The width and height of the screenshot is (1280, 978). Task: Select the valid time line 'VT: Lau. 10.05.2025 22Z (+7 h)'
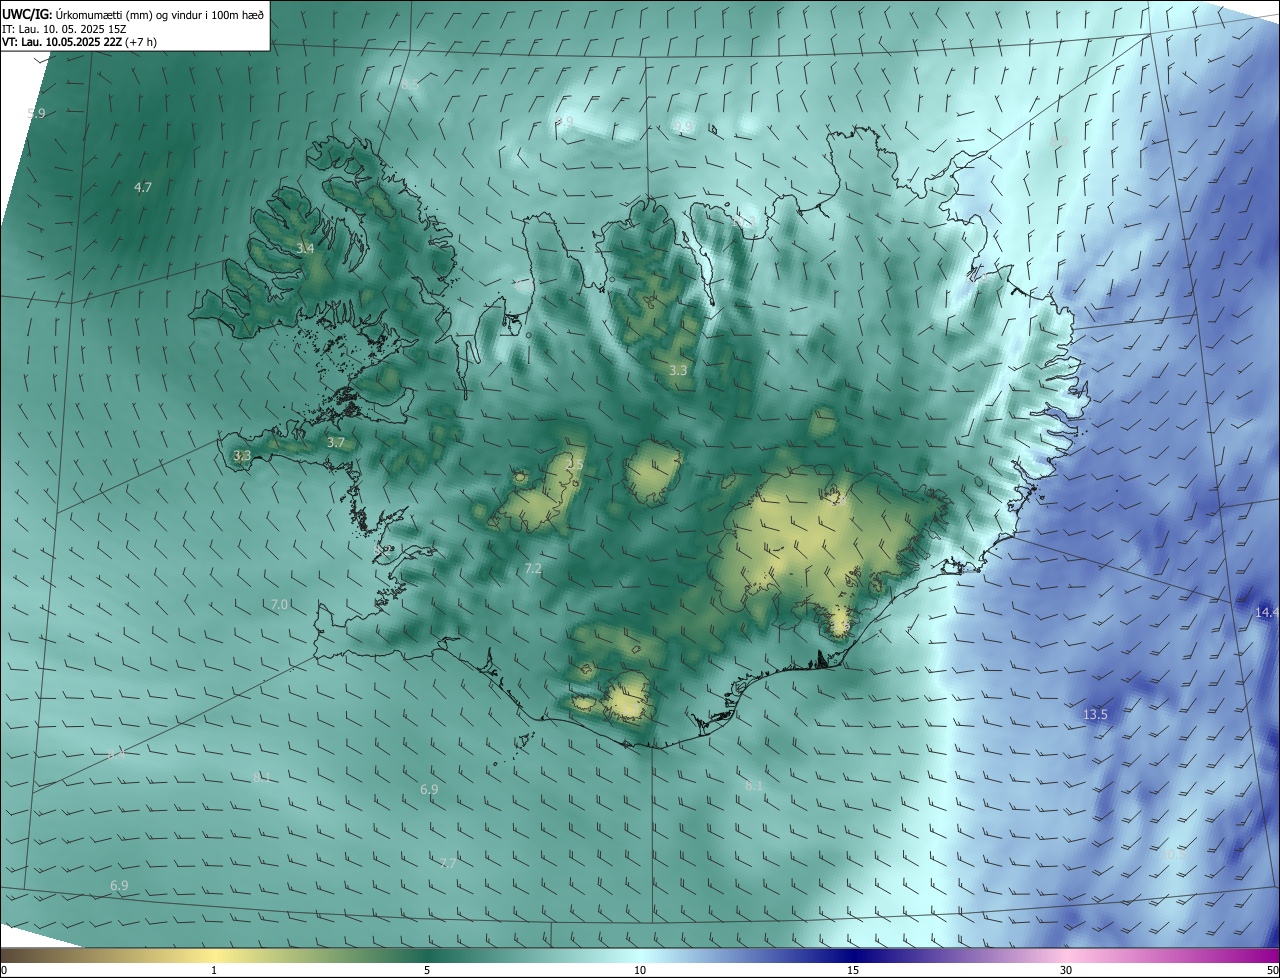(80, 42)
